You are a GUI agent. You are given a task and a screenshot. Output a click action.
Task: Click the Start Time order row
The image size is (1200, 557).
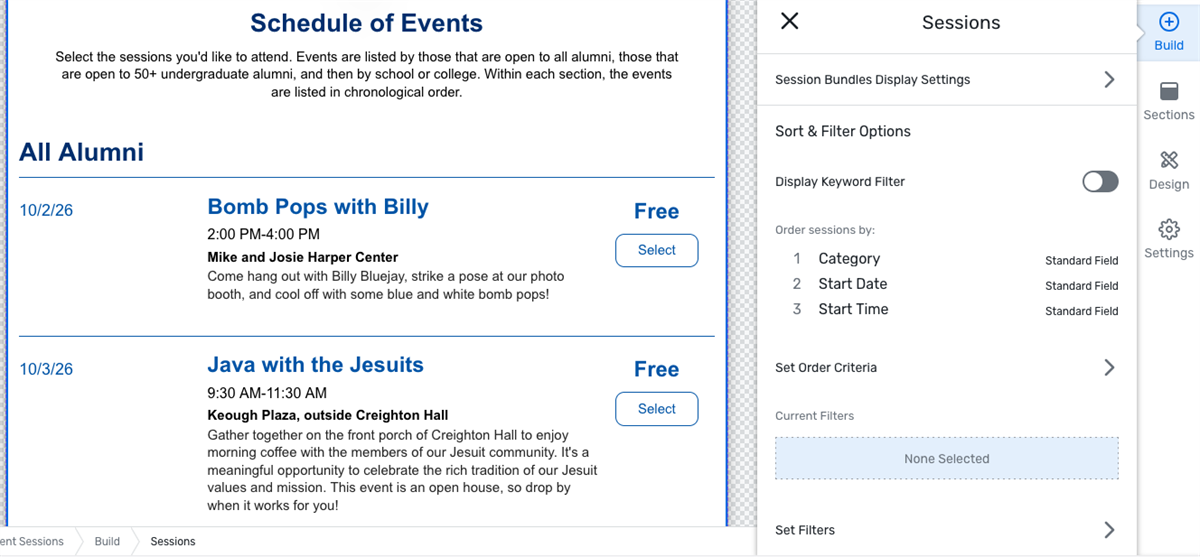click(x=947, y=309)
